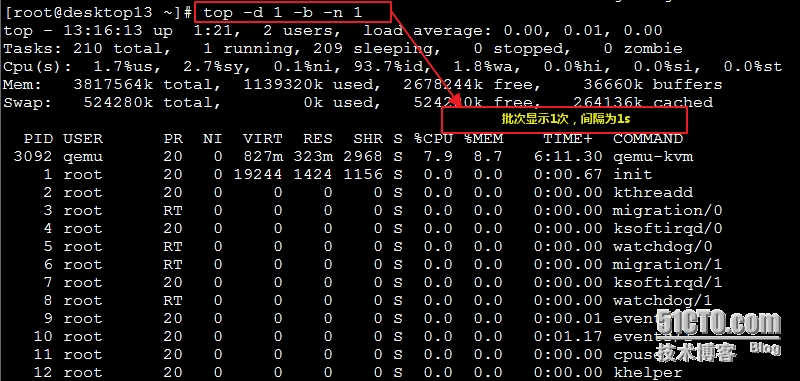Click the root@desktop13 shell prompt
Screen dimensions: 800x381
98,13
